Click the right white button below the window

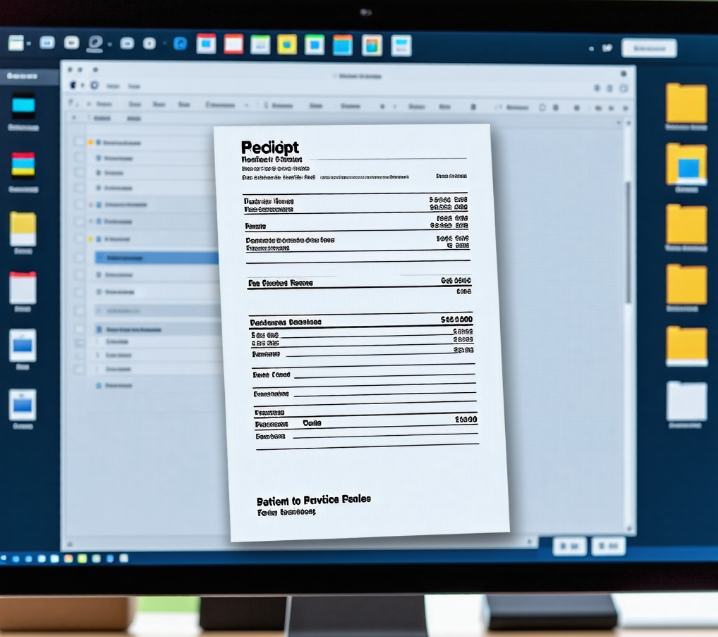[608, 546]
